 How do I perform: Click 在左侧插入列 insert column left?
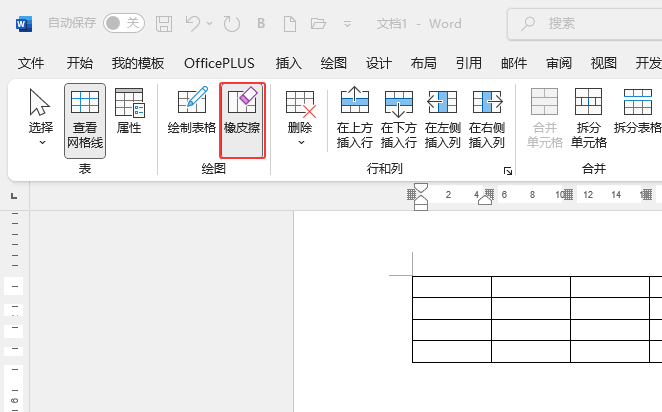(442, 118)
